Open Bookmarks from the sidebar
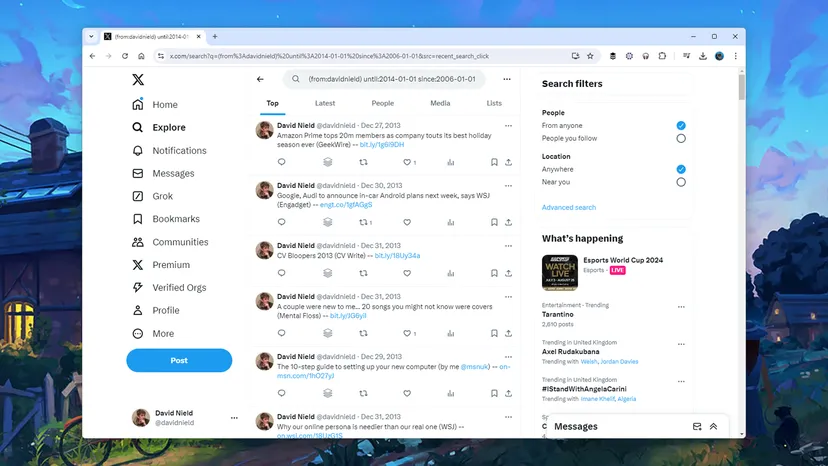Viewport: 828px width, 466px height. click(x=165, y=219)
